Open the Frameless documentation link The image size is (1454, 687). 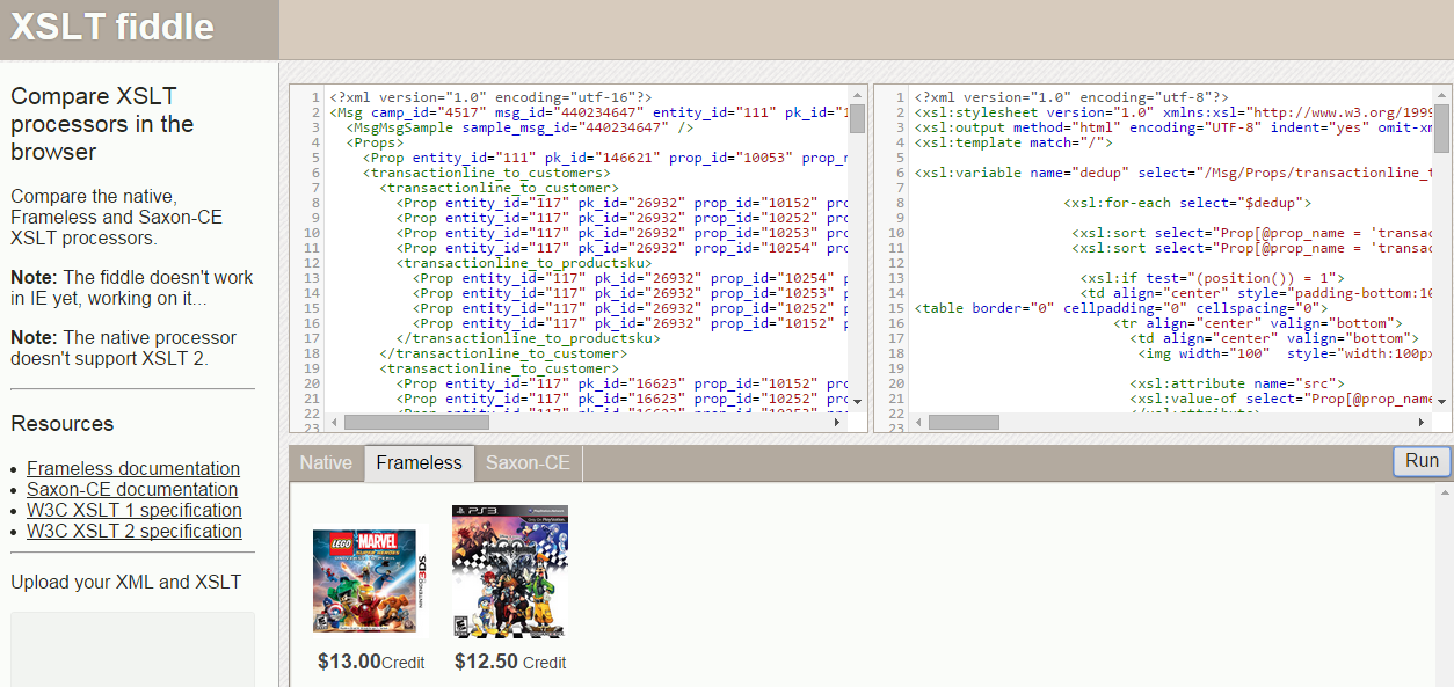pyautogui.click(x=133, y=469)
